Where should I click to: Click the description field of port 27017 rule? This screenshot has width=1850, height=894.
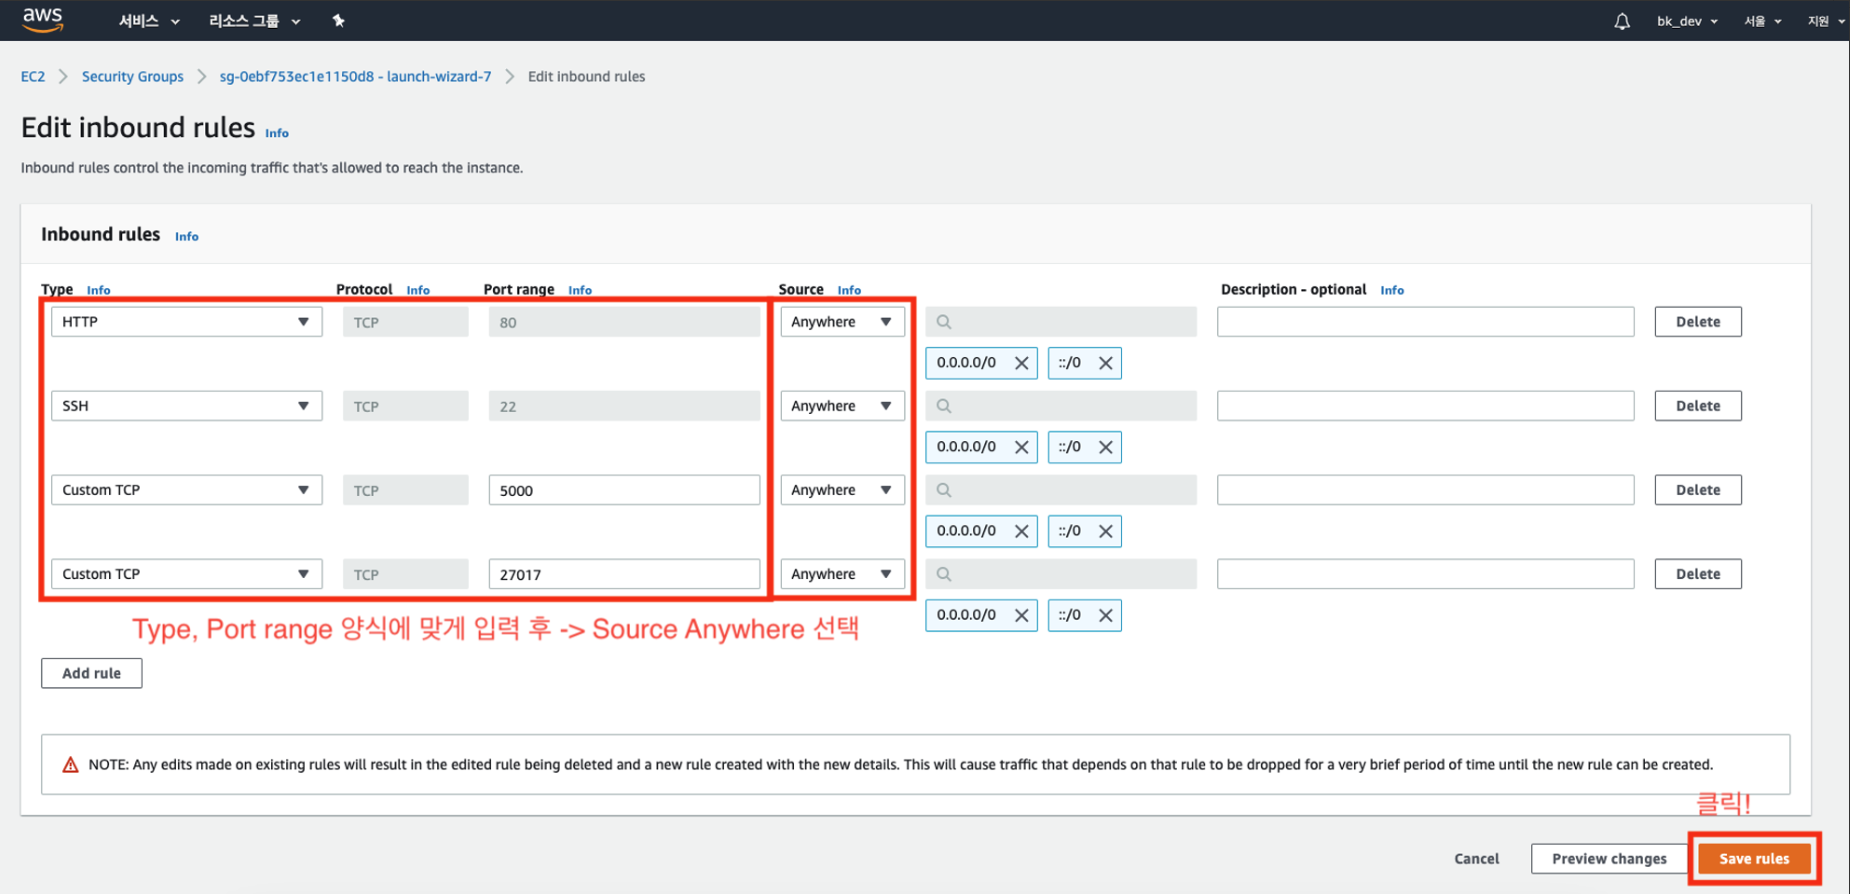(1425, 574)
